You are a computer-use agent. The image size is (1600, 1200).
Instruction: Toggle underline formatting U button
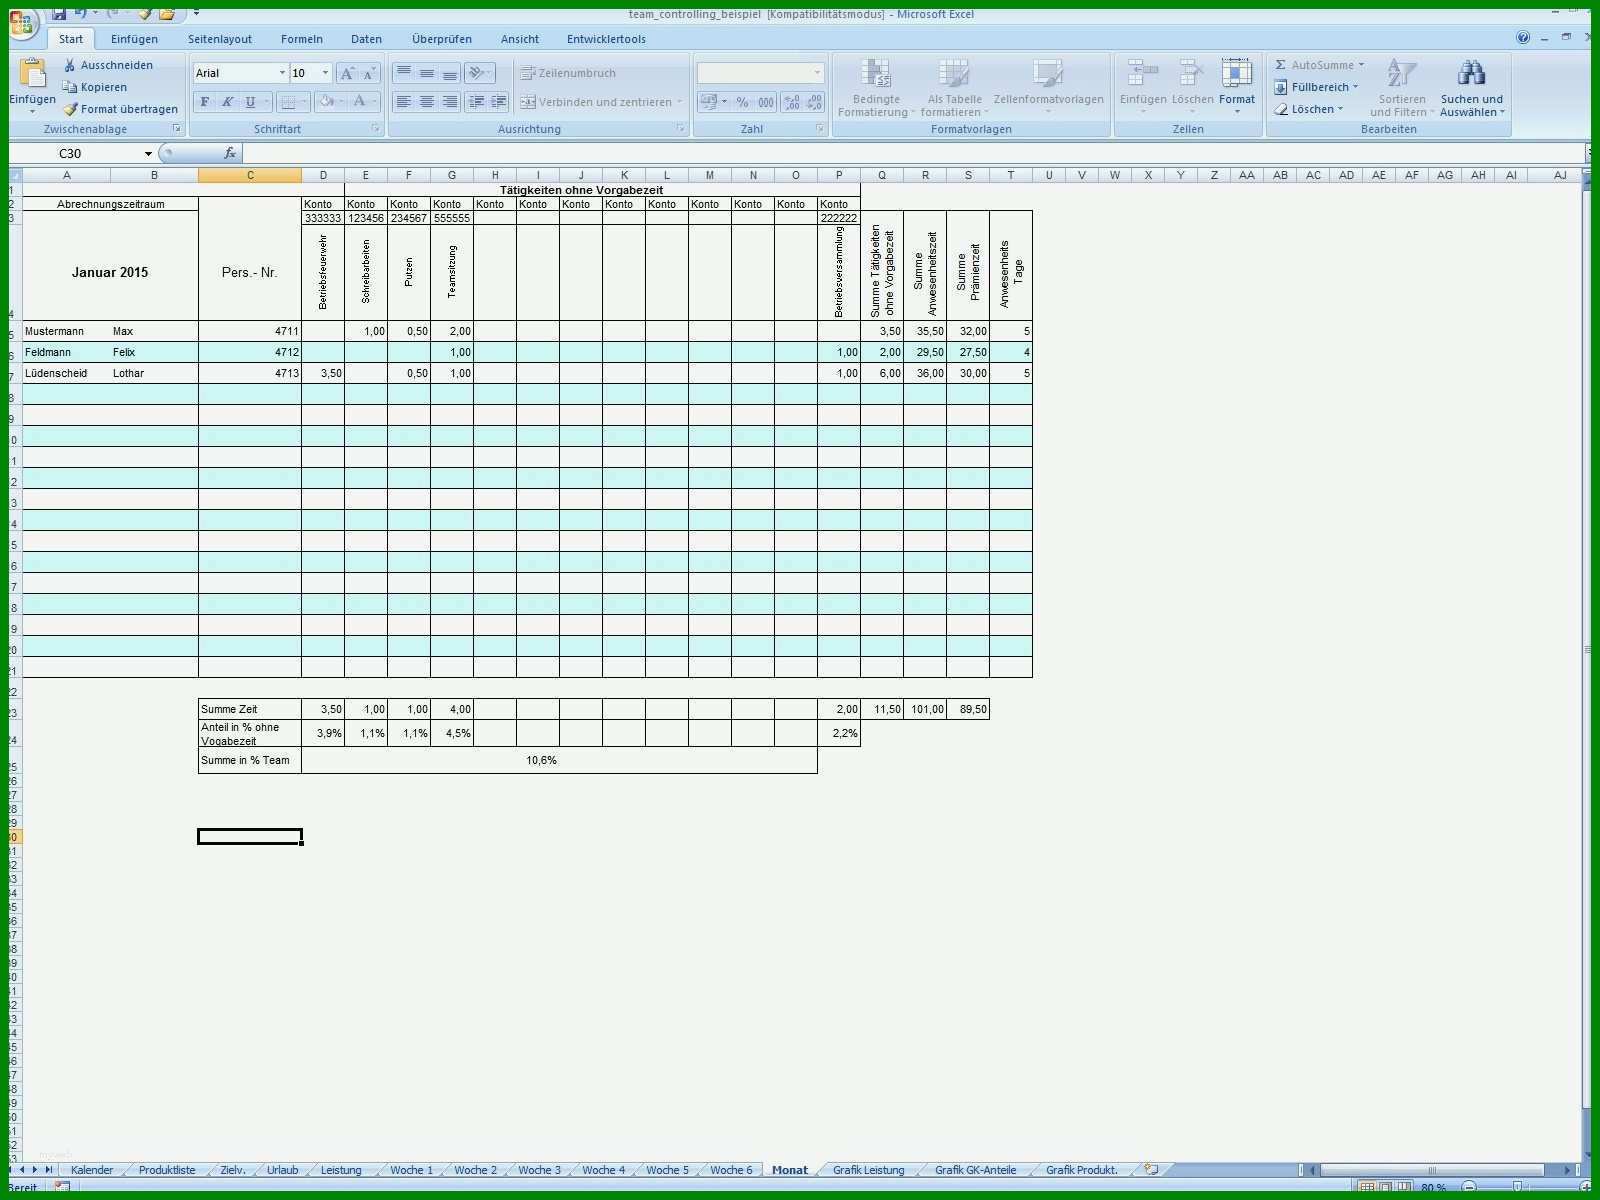[x=250, y=102]
